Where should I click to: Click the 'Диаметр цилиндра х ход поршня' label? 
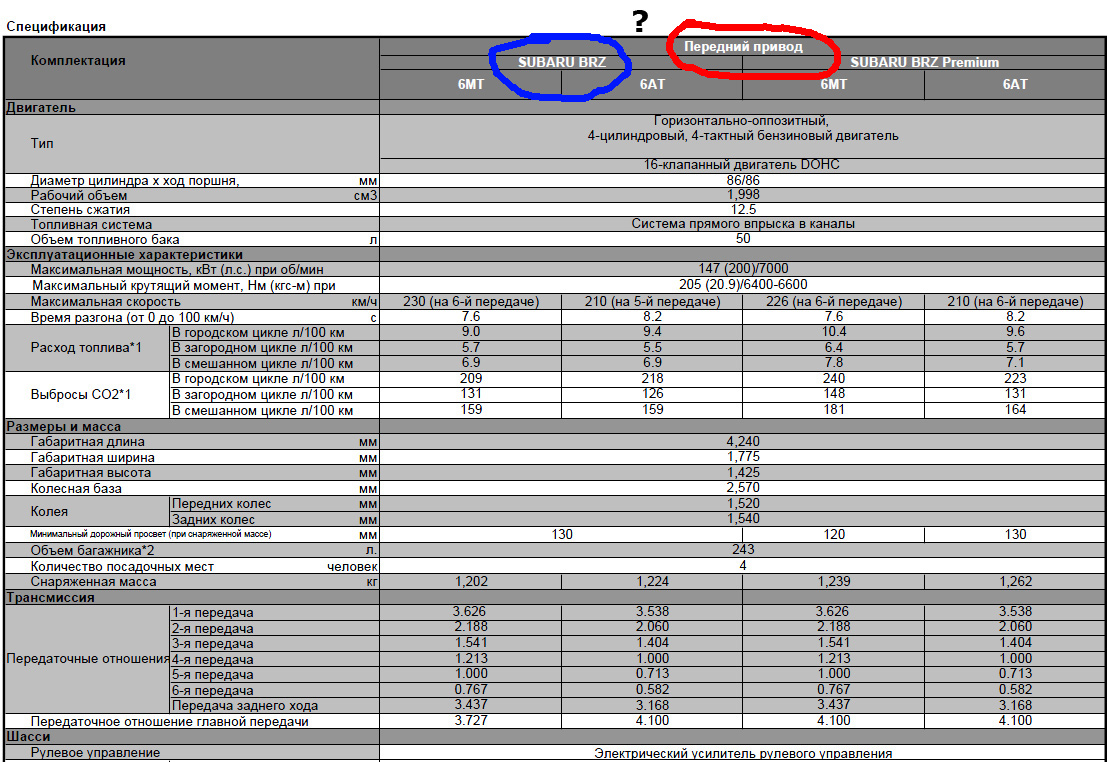tap(135, 181)
